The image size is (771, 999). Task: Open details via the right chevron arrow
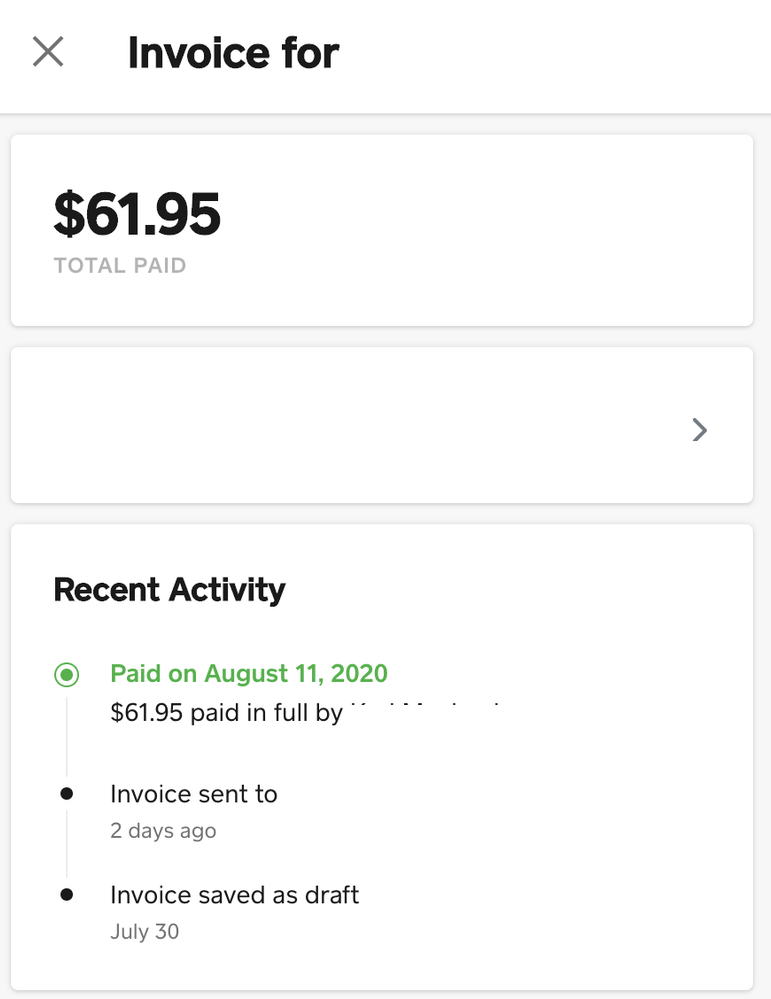[x=700, y=430]
